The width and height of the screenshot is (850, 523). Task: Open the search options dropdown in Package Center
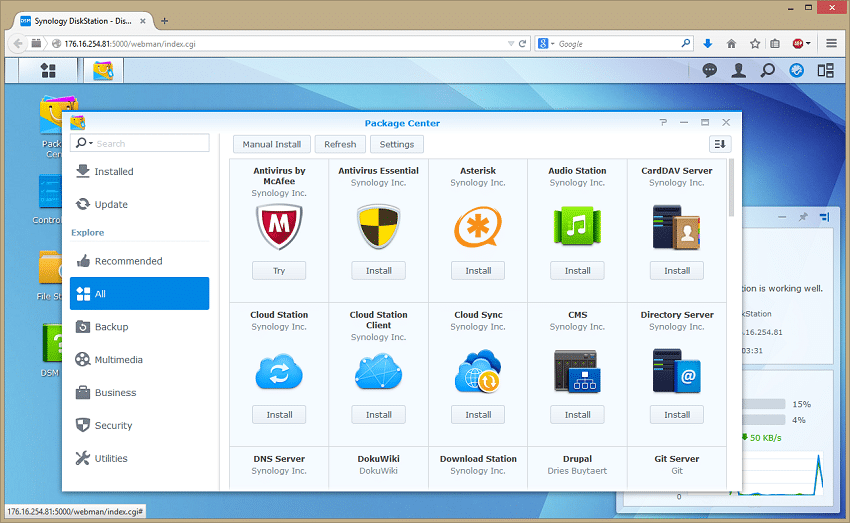[x=83, y=143]
